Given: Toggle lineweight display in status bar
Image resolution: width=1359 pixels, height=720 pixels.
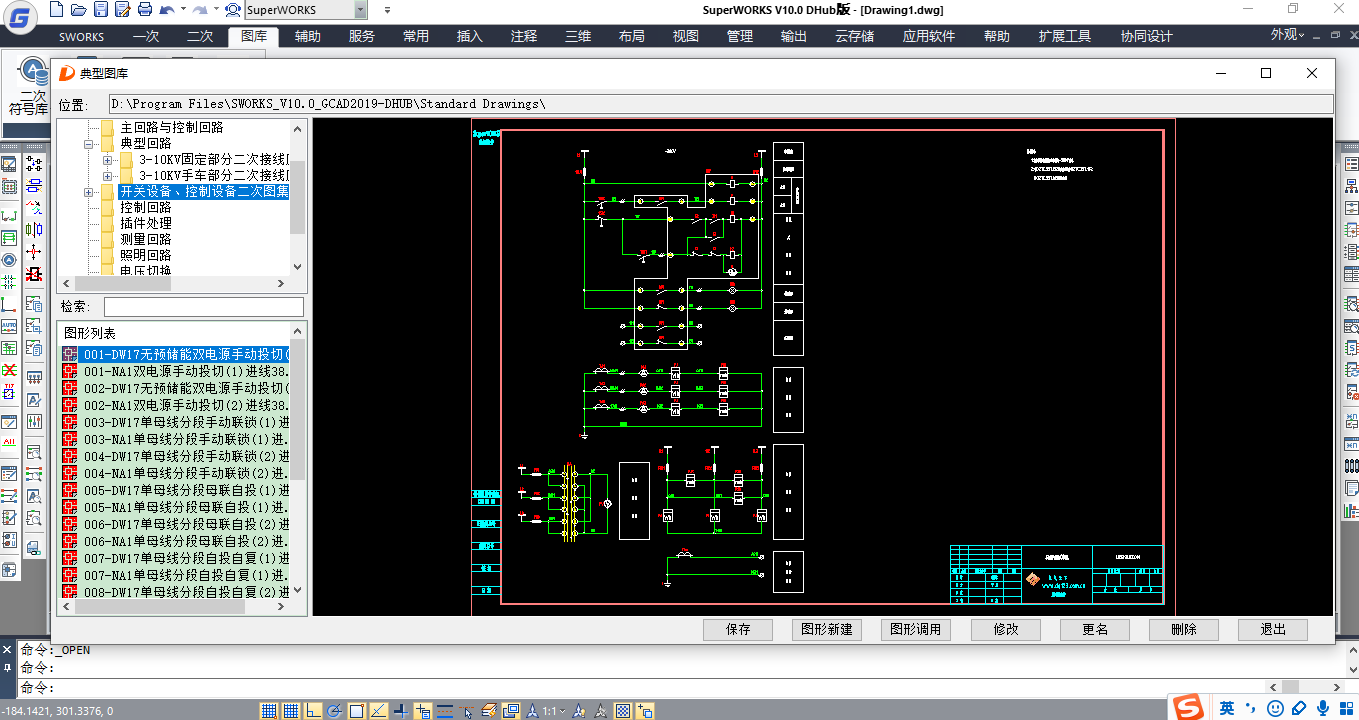Looking at the screenshot, I should pos(445,711).
